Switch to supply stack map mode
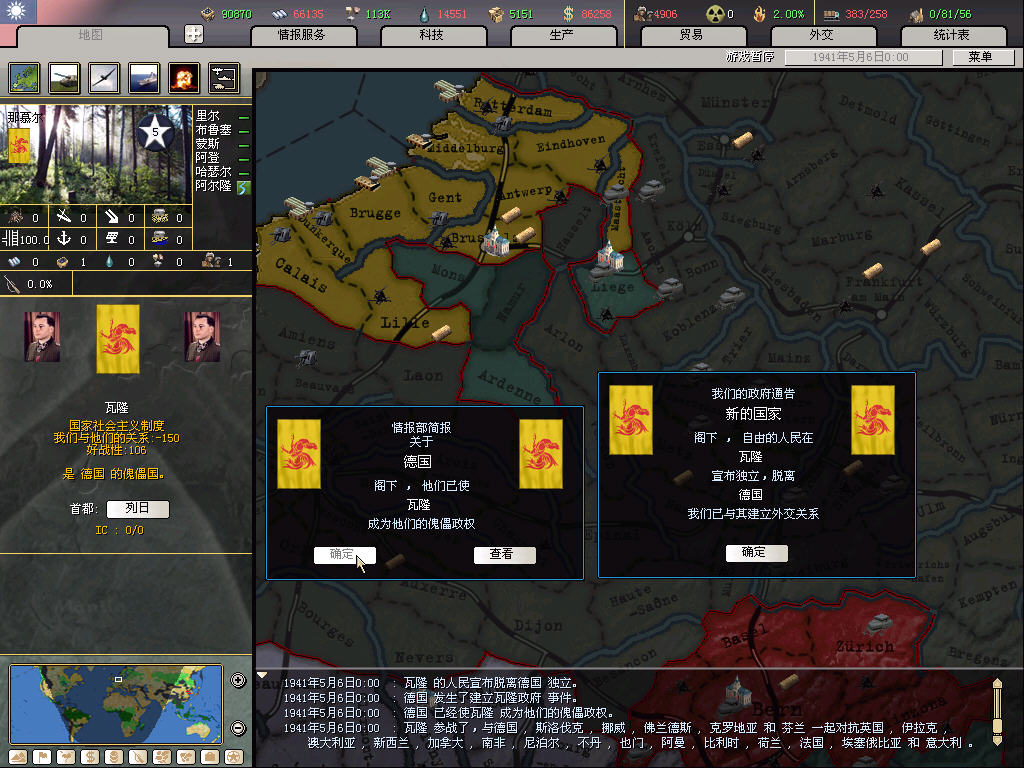 (114, 757)
